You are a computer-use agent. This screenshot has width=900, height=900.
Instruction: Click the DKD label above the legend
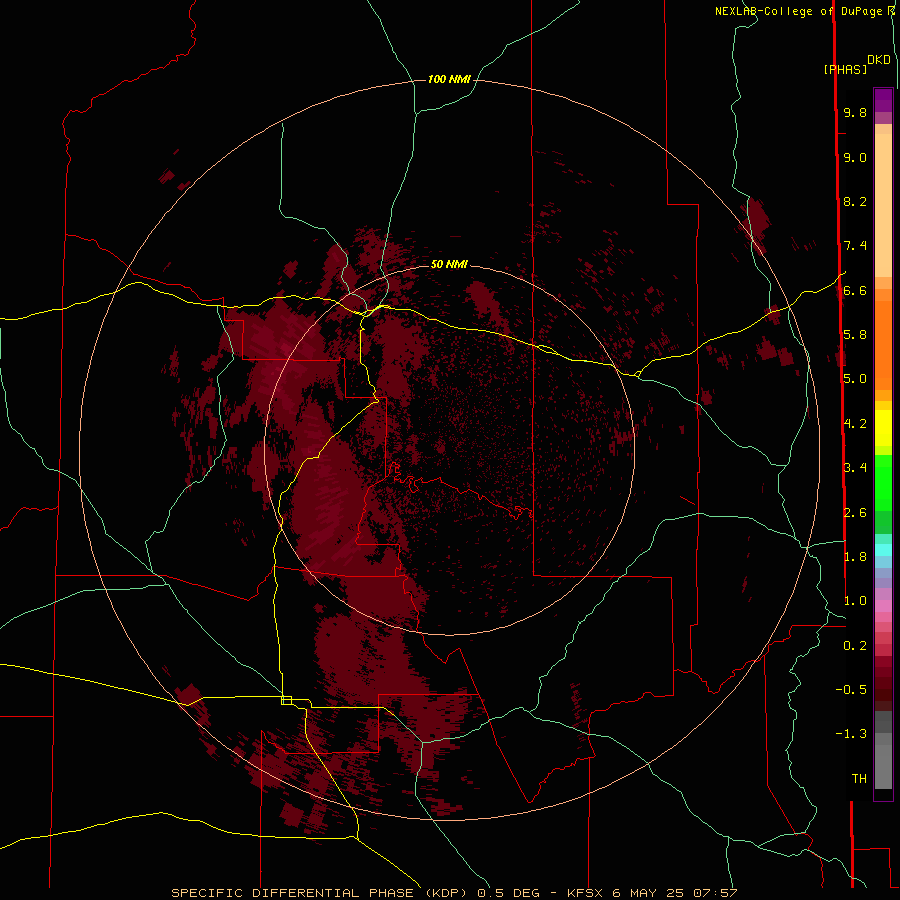coord(879,60)
